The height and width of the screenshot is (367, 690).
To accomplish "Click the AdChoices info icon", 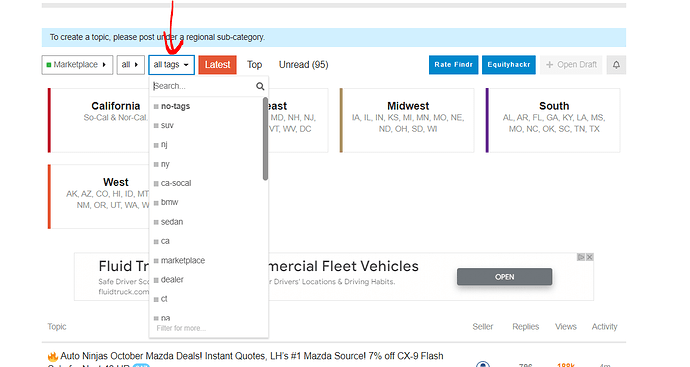I will 581,257.
